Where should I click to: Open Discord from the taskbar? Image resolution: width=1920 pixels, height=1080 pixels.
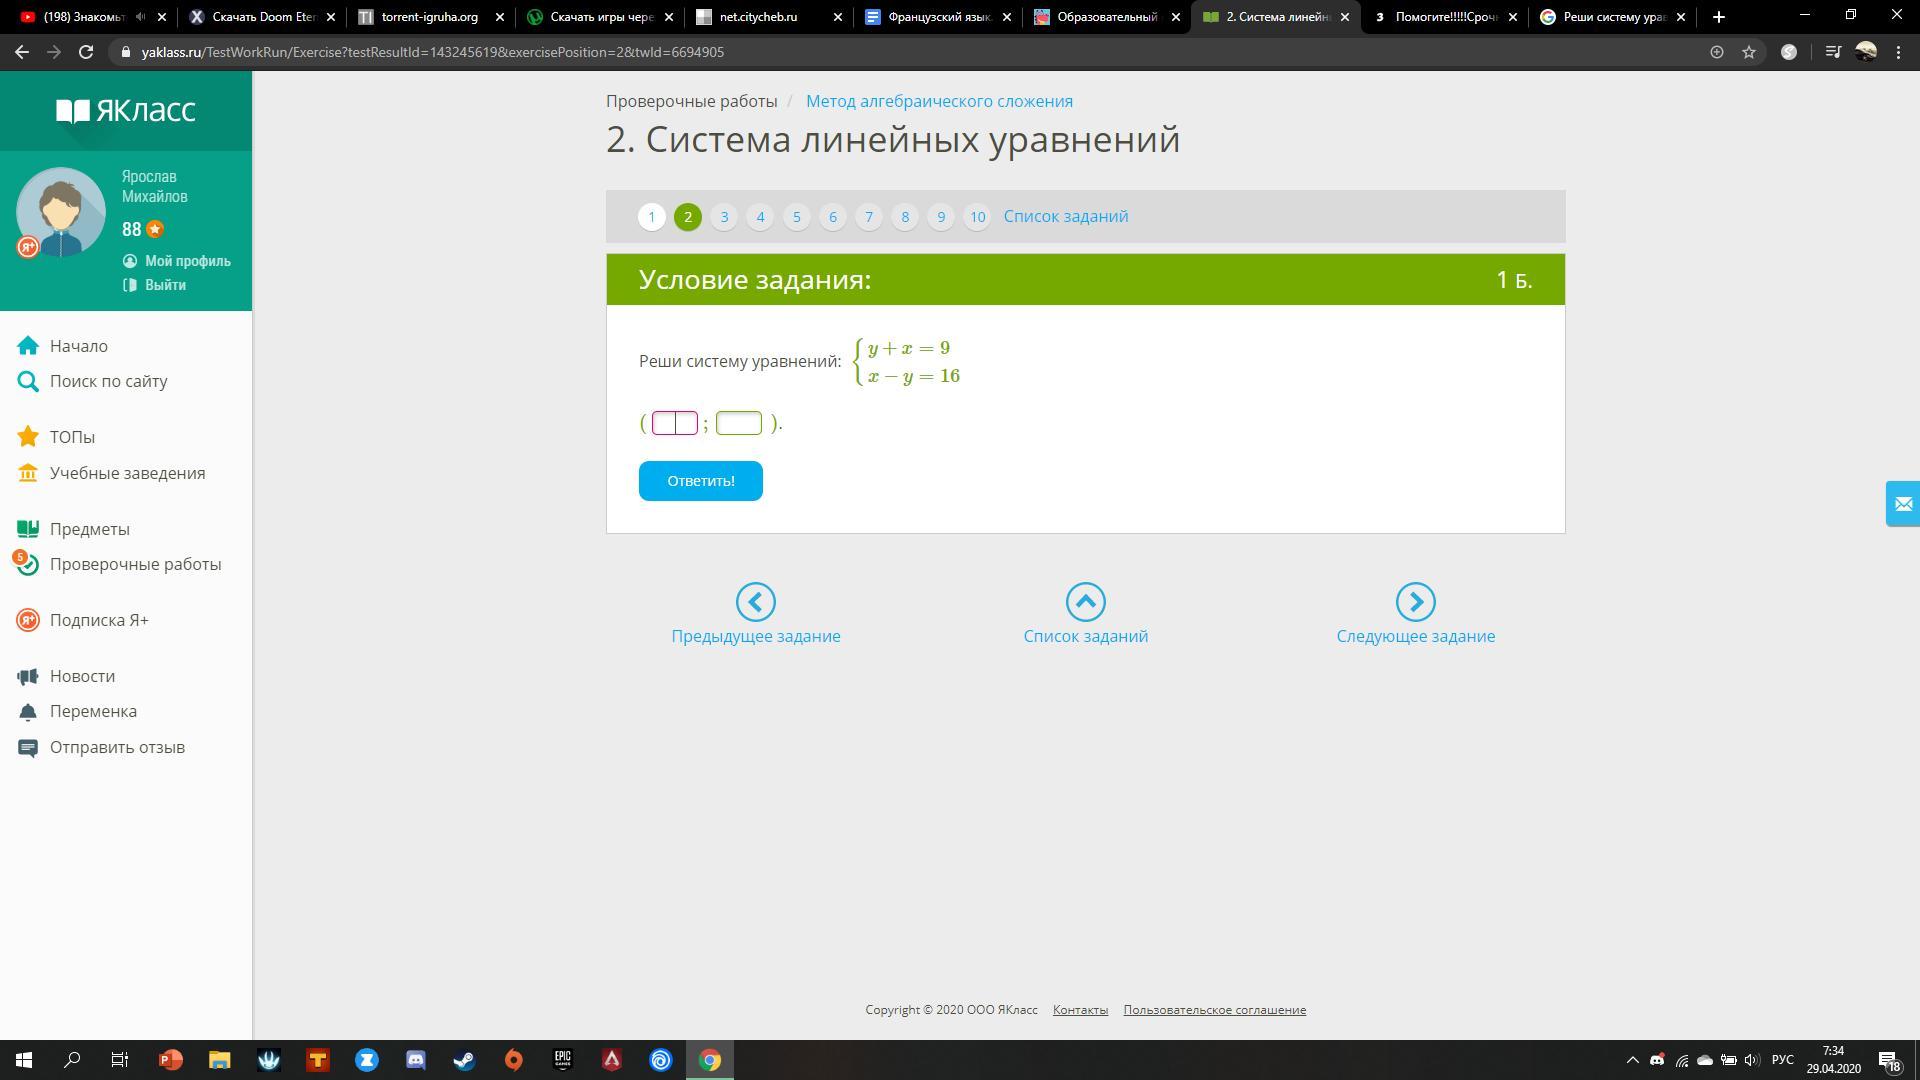pyautogui.click(x=416, y=1060)
